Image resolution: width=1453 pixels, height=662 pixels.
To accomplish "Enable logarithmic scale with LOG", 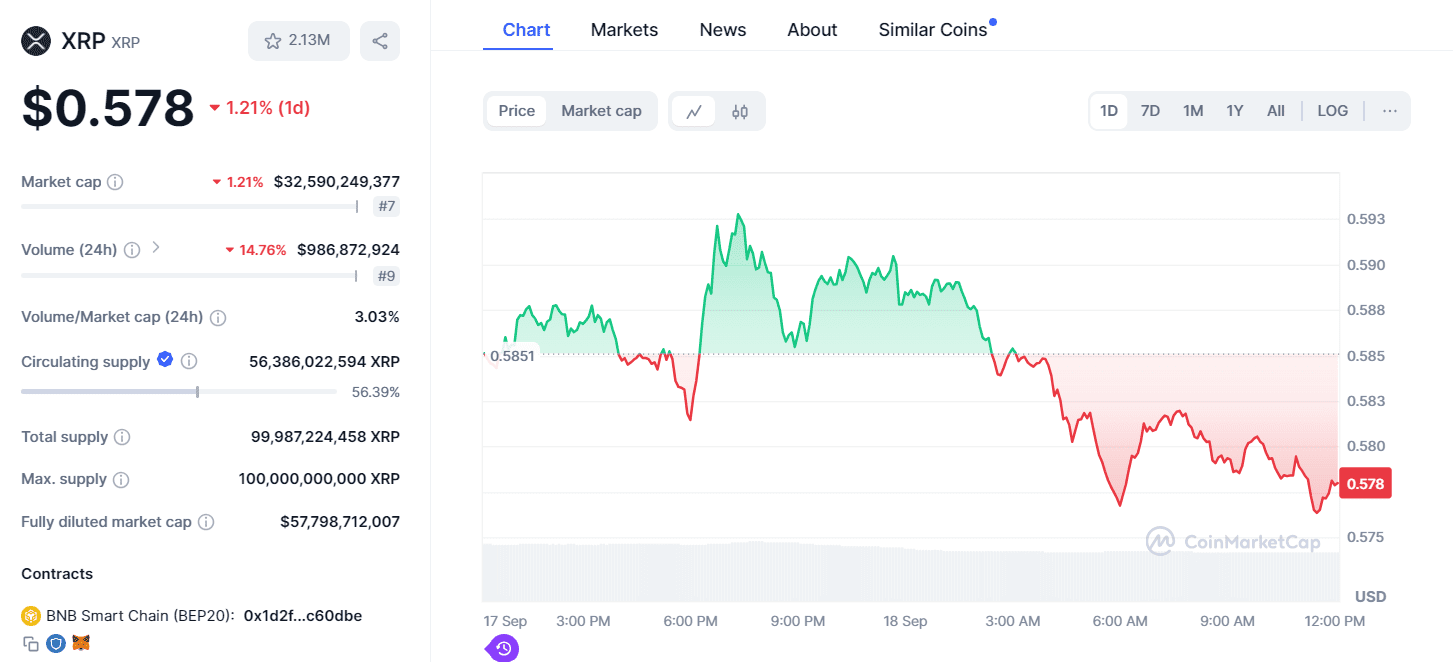I will [1332, 110].
